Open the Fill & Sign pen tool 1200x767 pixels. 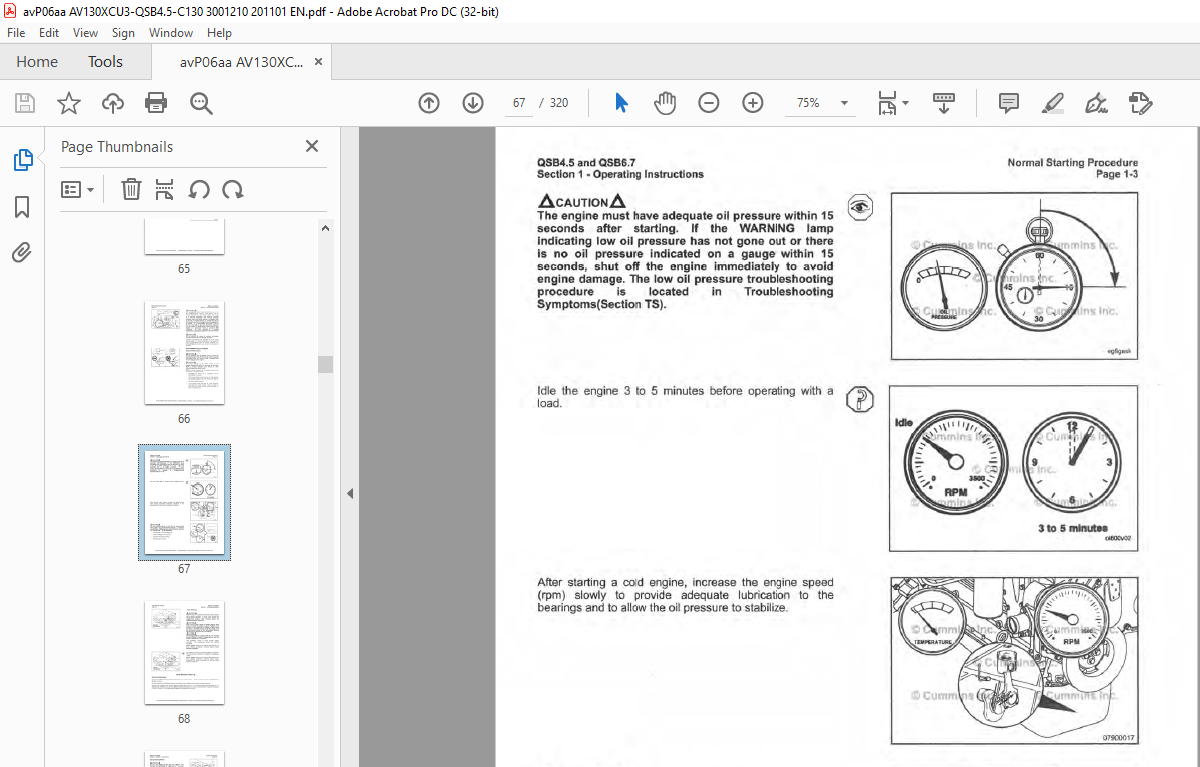pos(1096,103)
